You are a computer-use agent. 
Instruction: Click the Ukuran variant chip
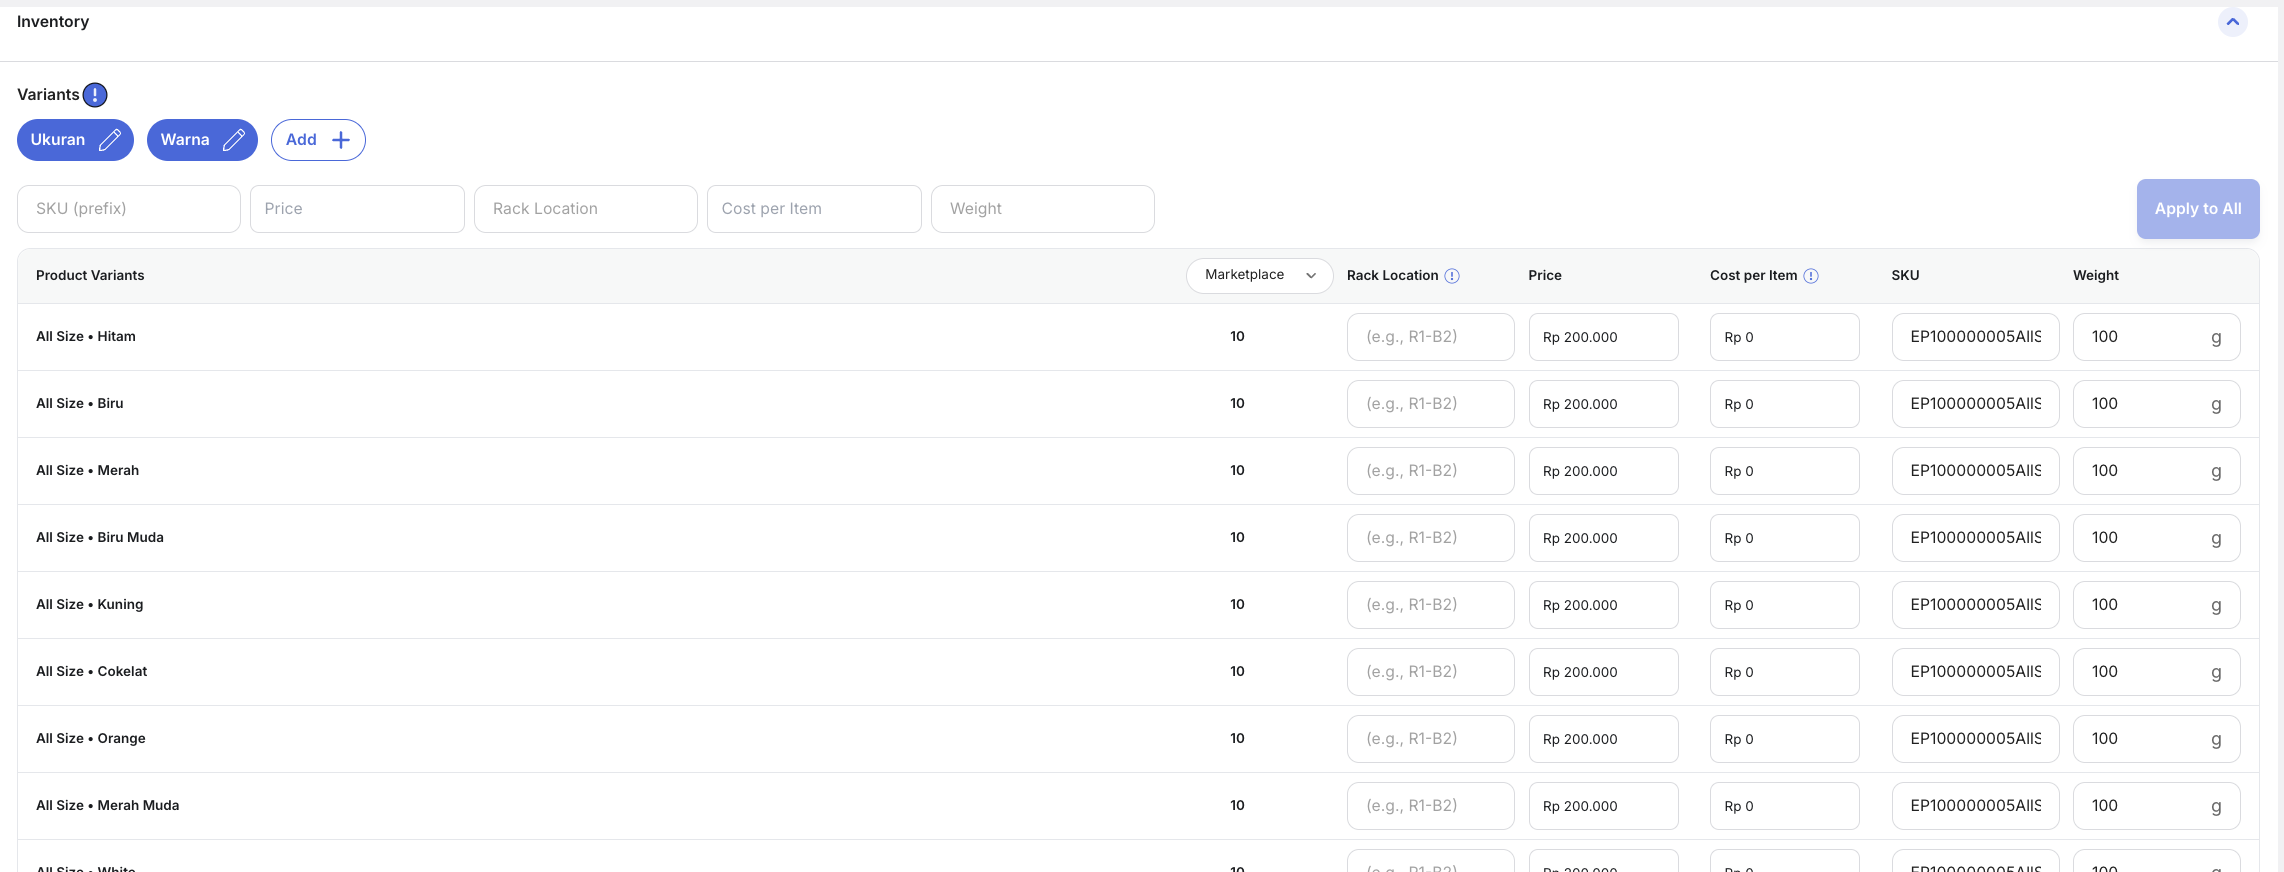(75, 140)
